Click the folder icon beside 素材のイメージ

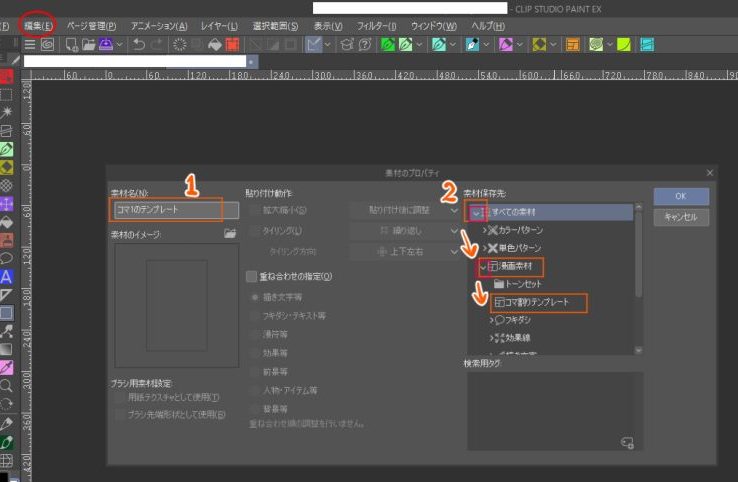pyautogui.click(x=230, y=233)
